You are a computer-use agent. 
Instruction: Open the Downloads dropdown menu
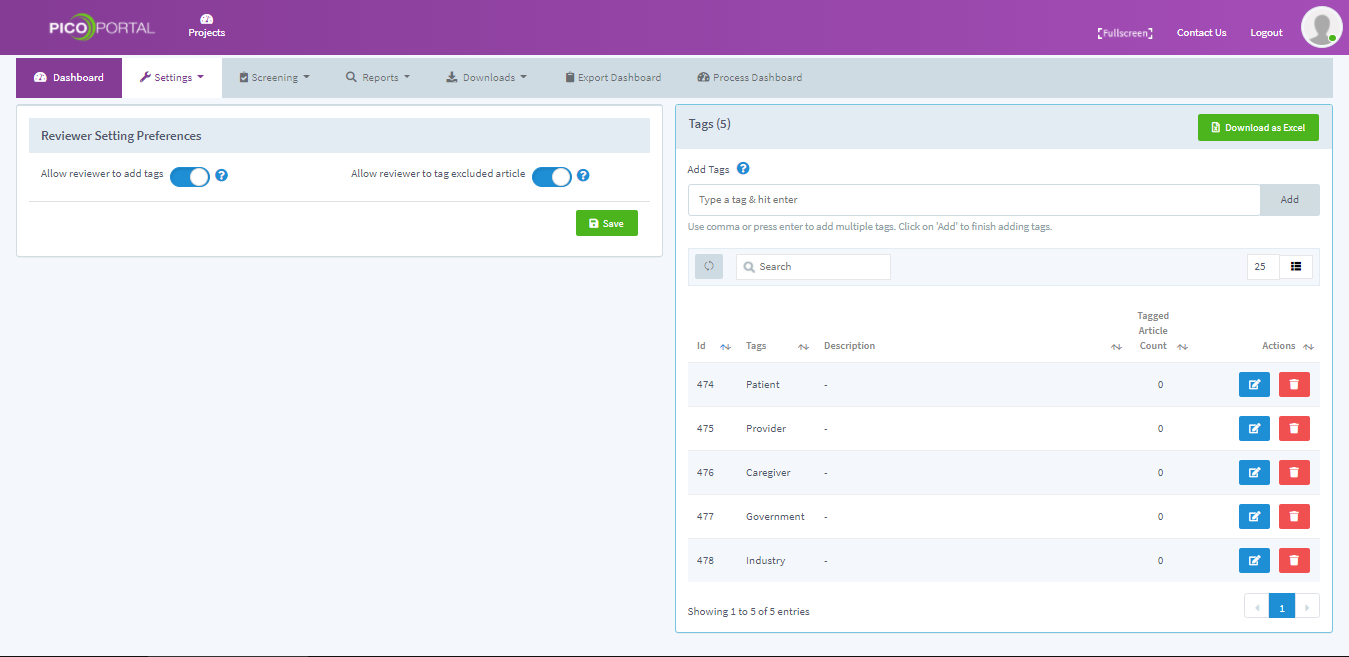[x=487, y=77]
